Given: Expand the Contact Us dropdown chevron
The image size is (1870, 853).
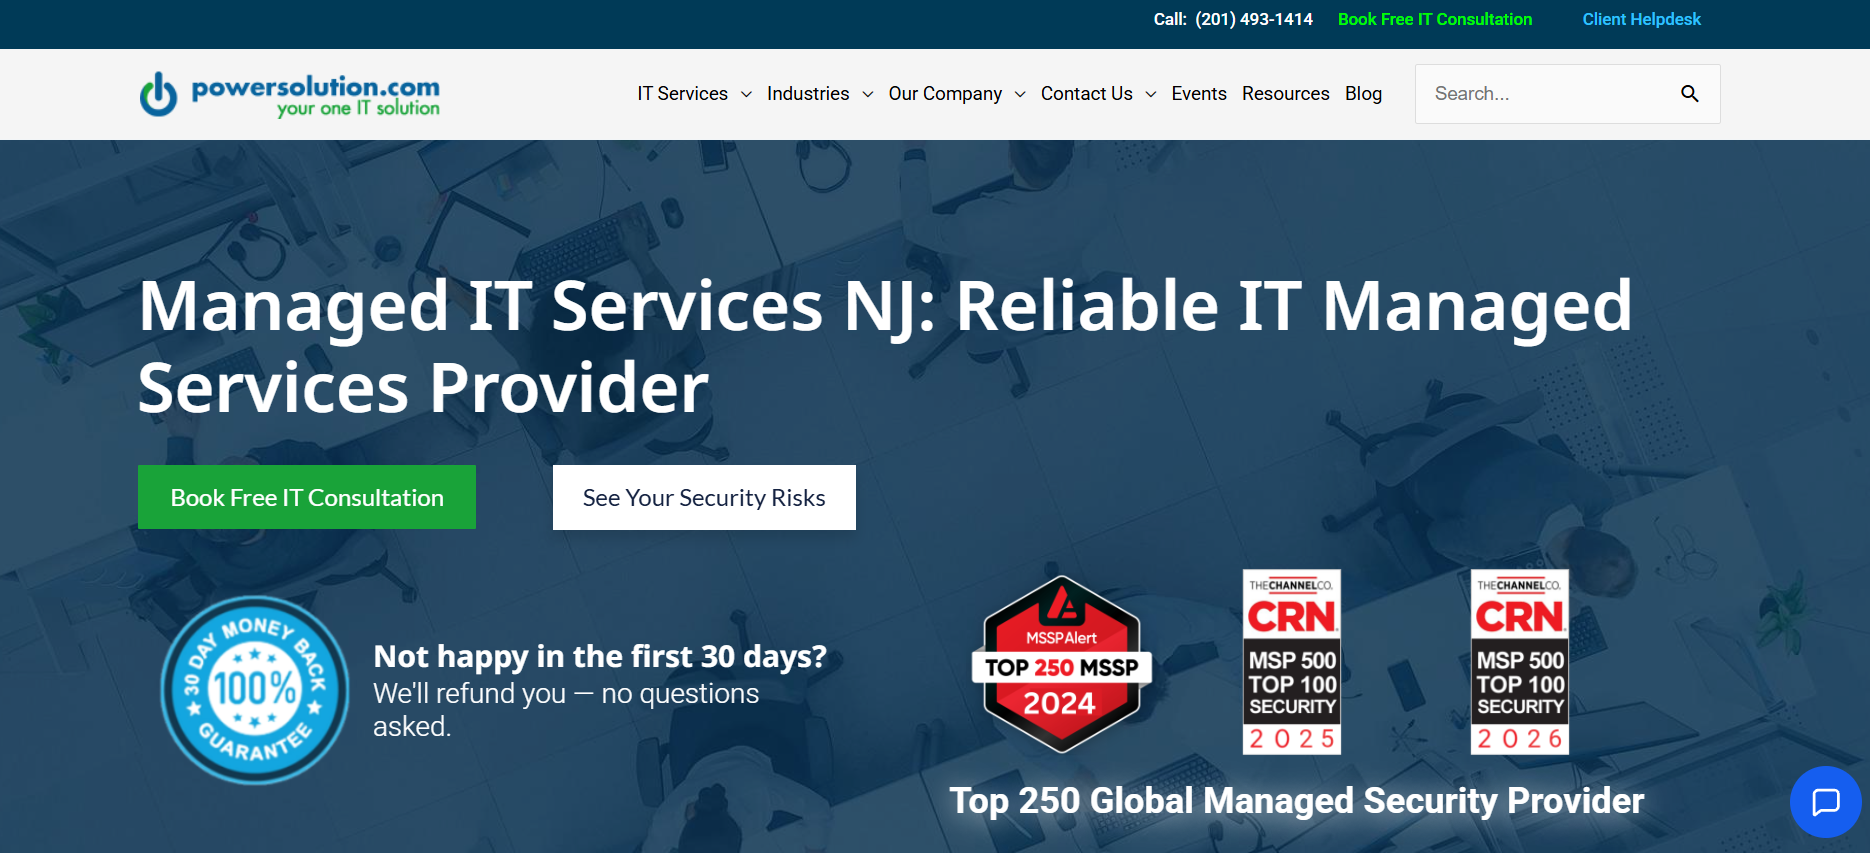Looking at the screenshot, I should [x=1151, y=94].
